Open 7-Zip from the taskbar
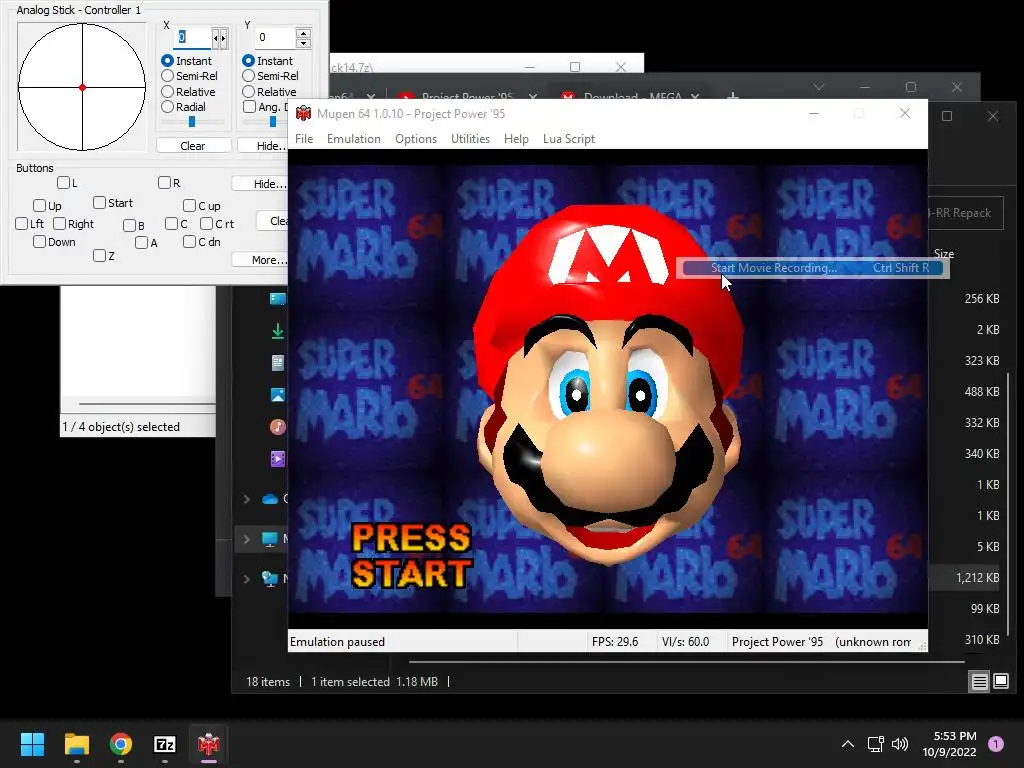1024x768 pixels. 165,744
